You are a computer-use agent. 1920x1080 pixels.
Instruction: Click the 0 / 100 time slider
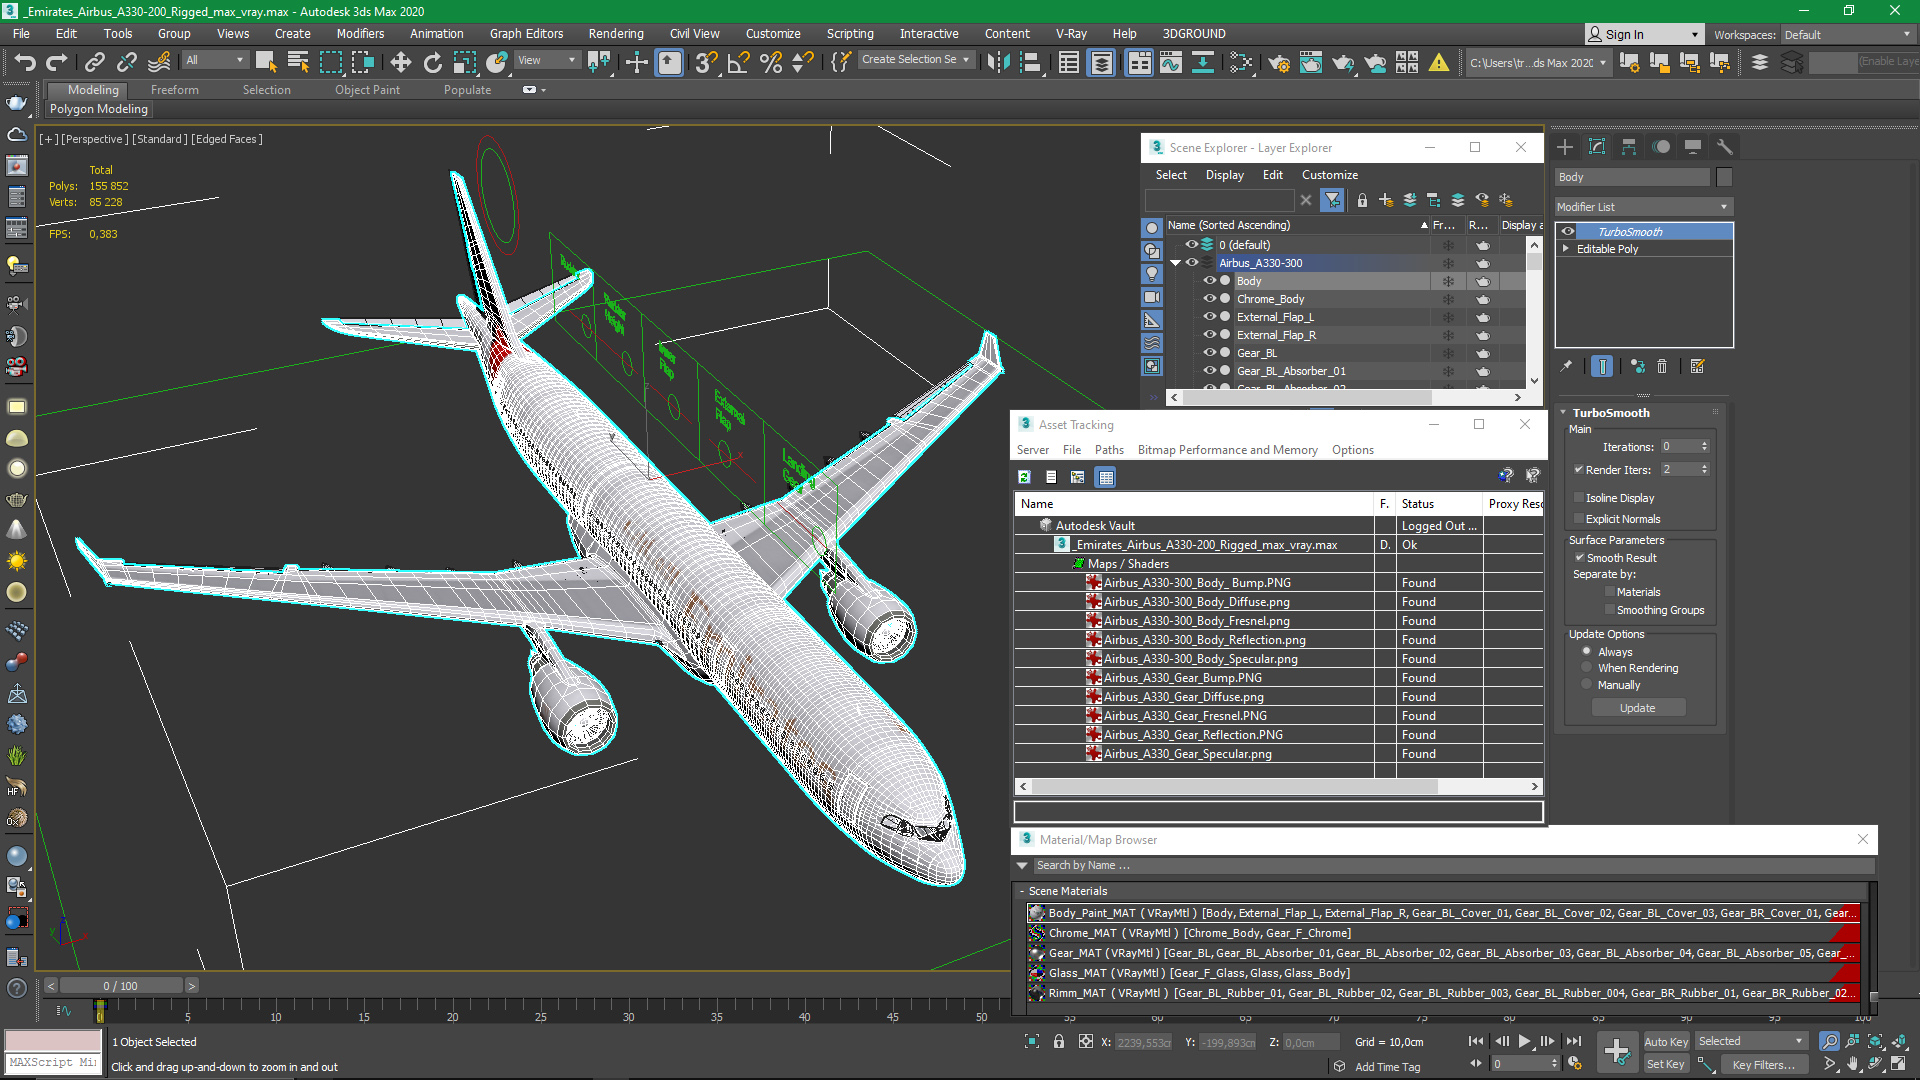(120, 986)
